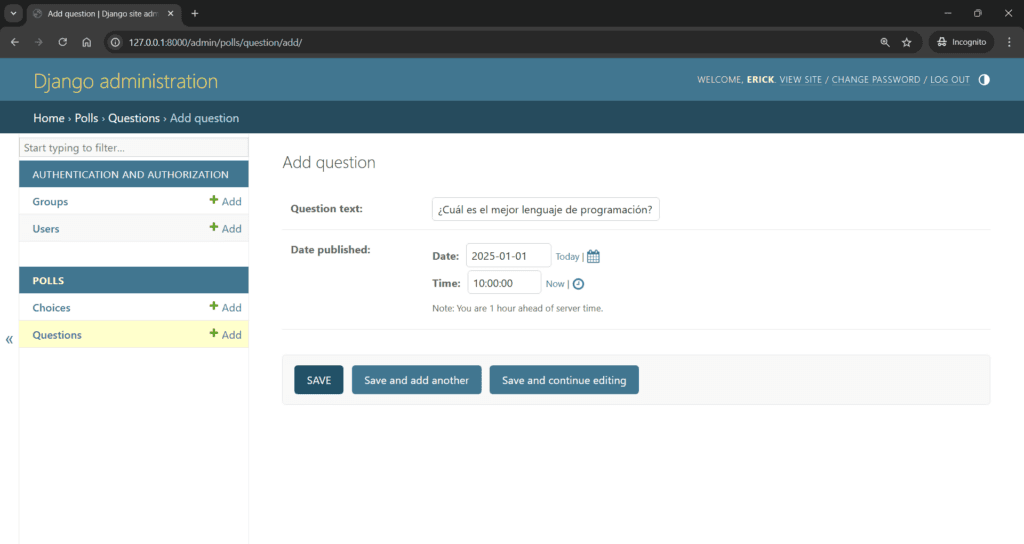Viewport: 1024px width, 544px height.
Task: Click the green plus Add next to Users
Action: coord(225,229)
